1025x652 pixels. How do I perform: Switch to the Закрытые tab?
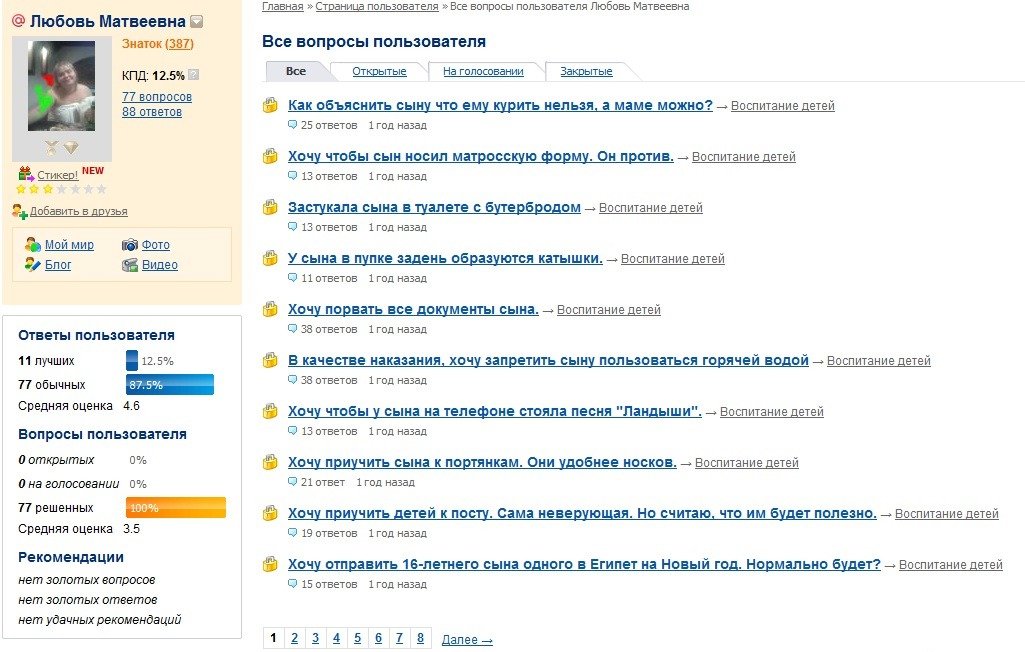pyautogui.click(x=586, y=71)
